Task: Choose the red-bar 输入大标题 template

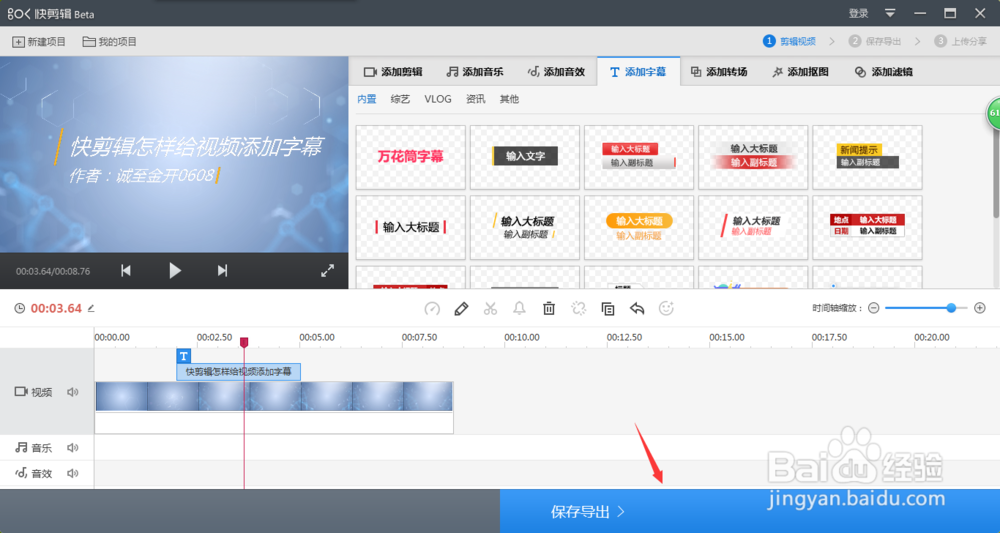Action: [411, 228]
